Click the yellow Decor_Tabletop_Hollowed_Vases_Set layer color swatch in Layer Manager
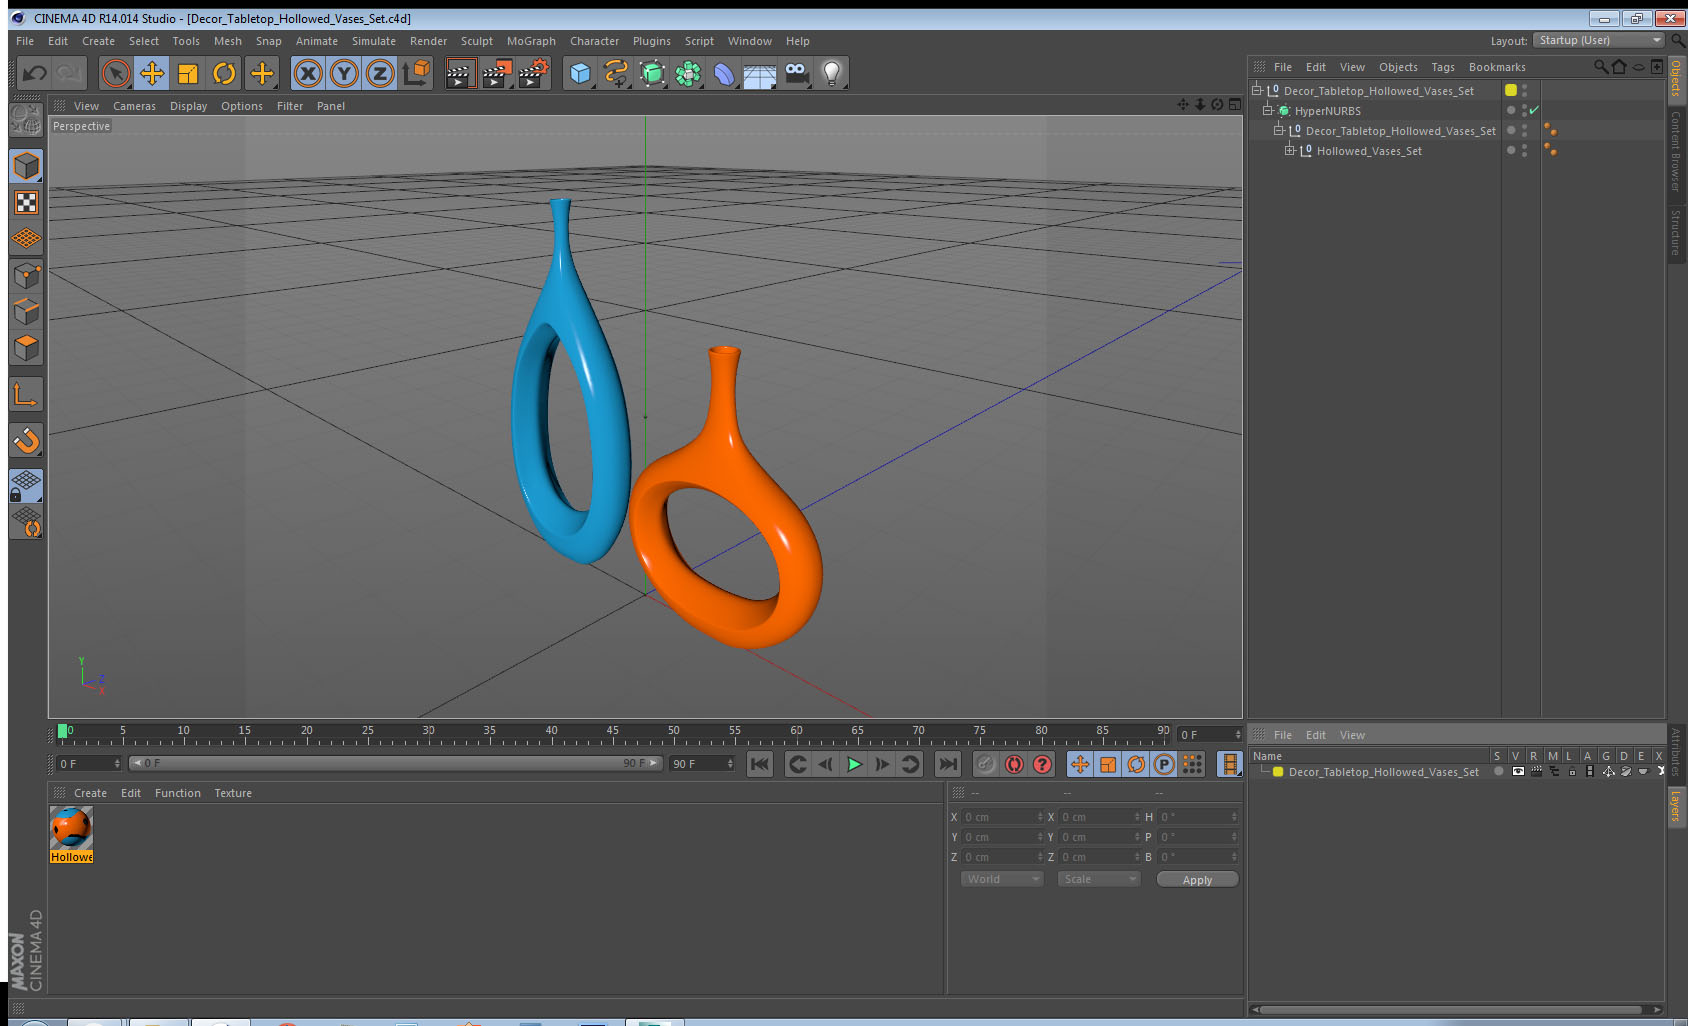1688x1026 pixels. tap(1278, 772)
